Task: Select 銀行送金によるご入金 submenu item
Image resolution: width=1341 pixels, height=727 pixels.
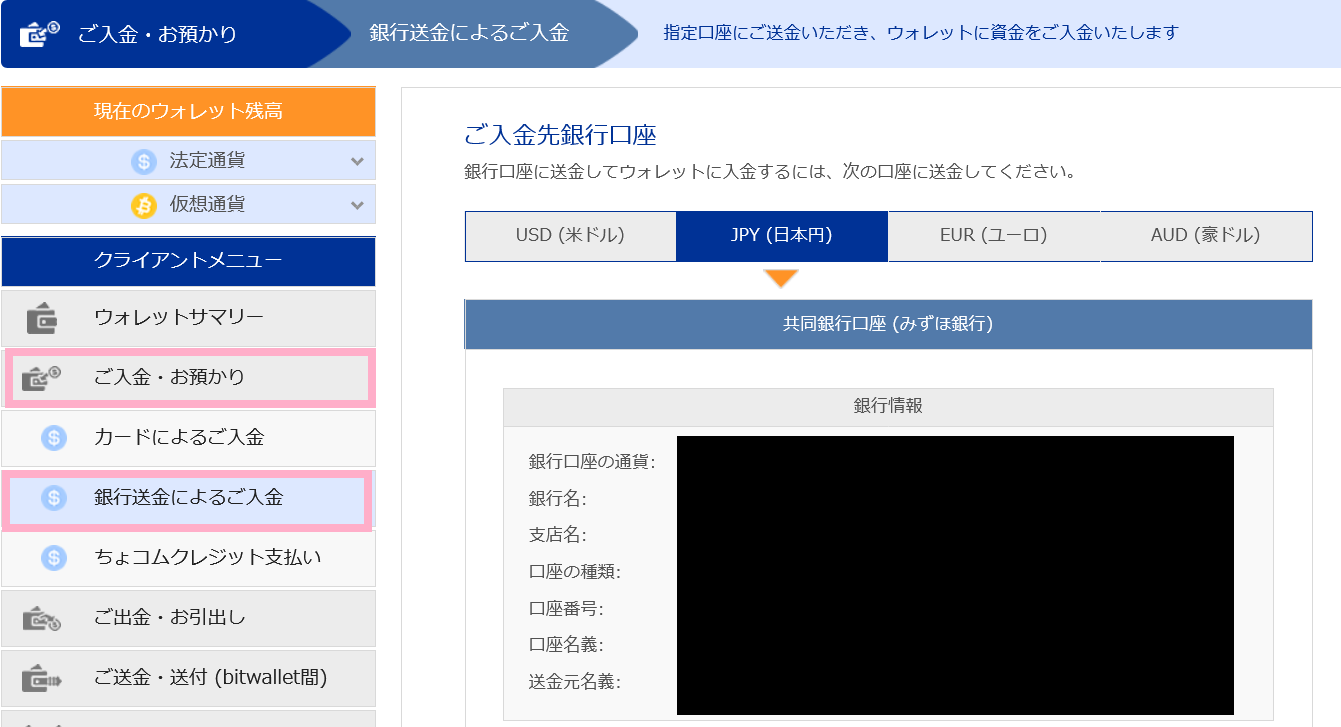Action: [188, 498]
